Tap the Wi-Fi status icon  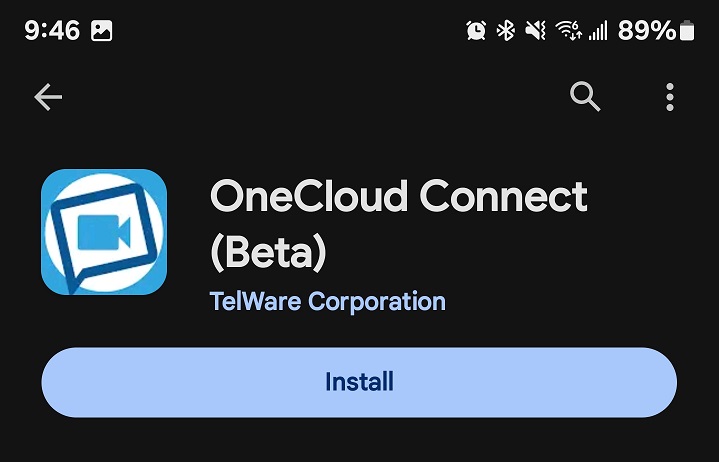pyautogui.click(x=569, y=31)
